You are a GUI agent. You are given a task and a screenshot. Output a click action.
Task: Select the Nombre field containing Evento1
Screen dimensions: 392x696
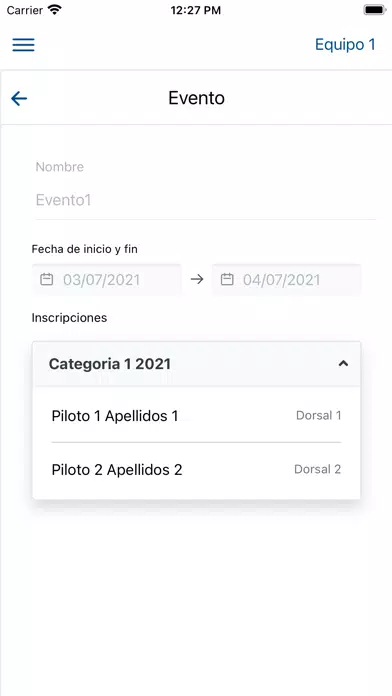tap(206, 200)
